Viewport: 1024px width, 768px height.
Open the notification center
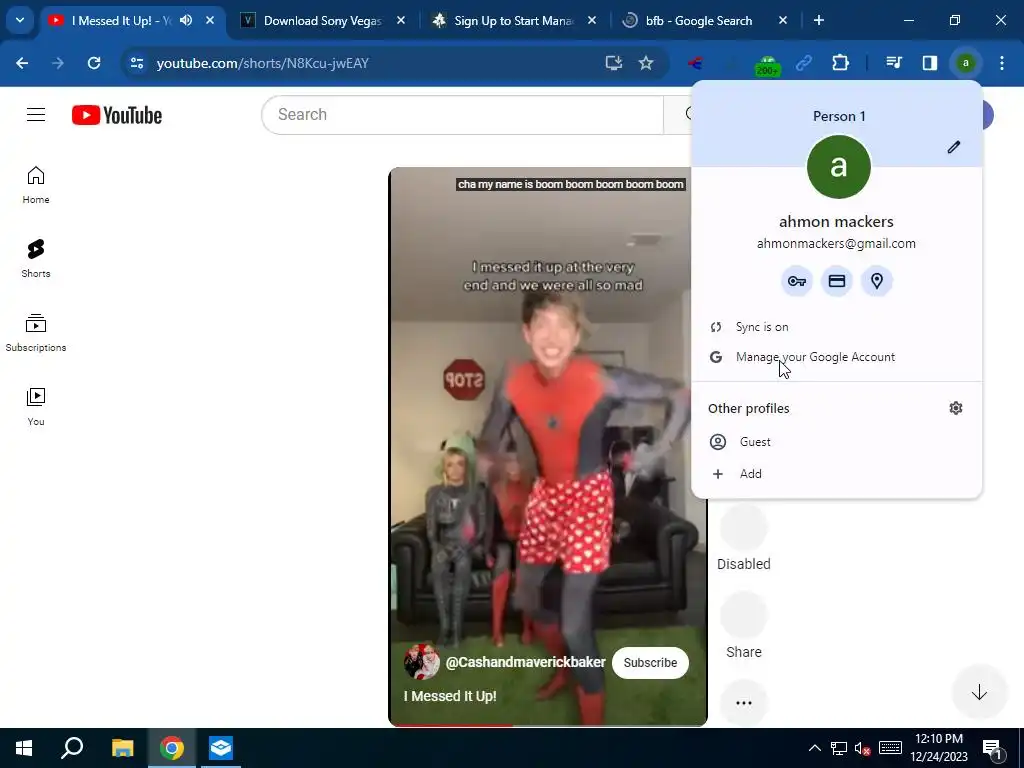pos(992,748)
